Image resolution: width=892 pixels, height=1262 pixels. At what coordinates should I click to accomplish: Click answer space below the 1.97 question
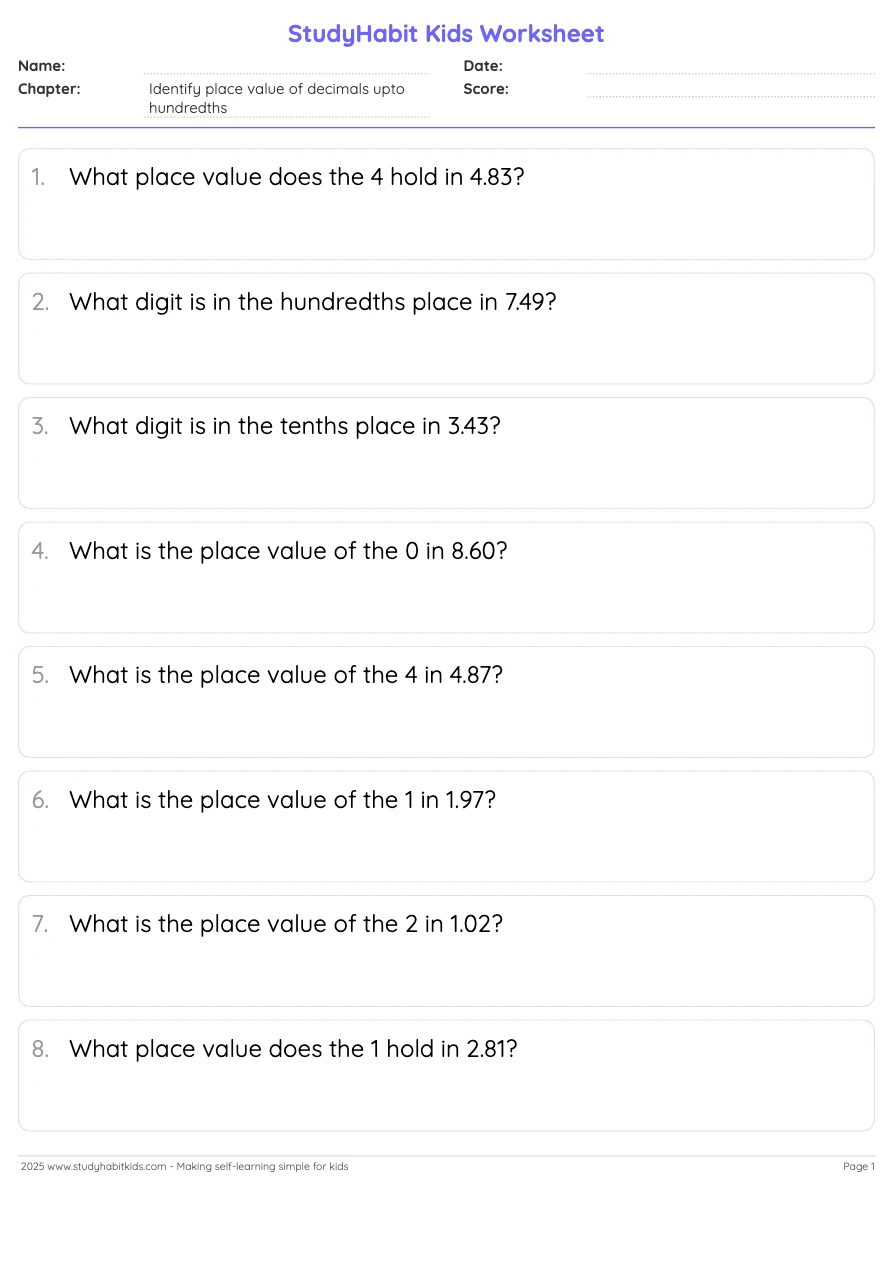pyautogui.click(x=446, y=849)
